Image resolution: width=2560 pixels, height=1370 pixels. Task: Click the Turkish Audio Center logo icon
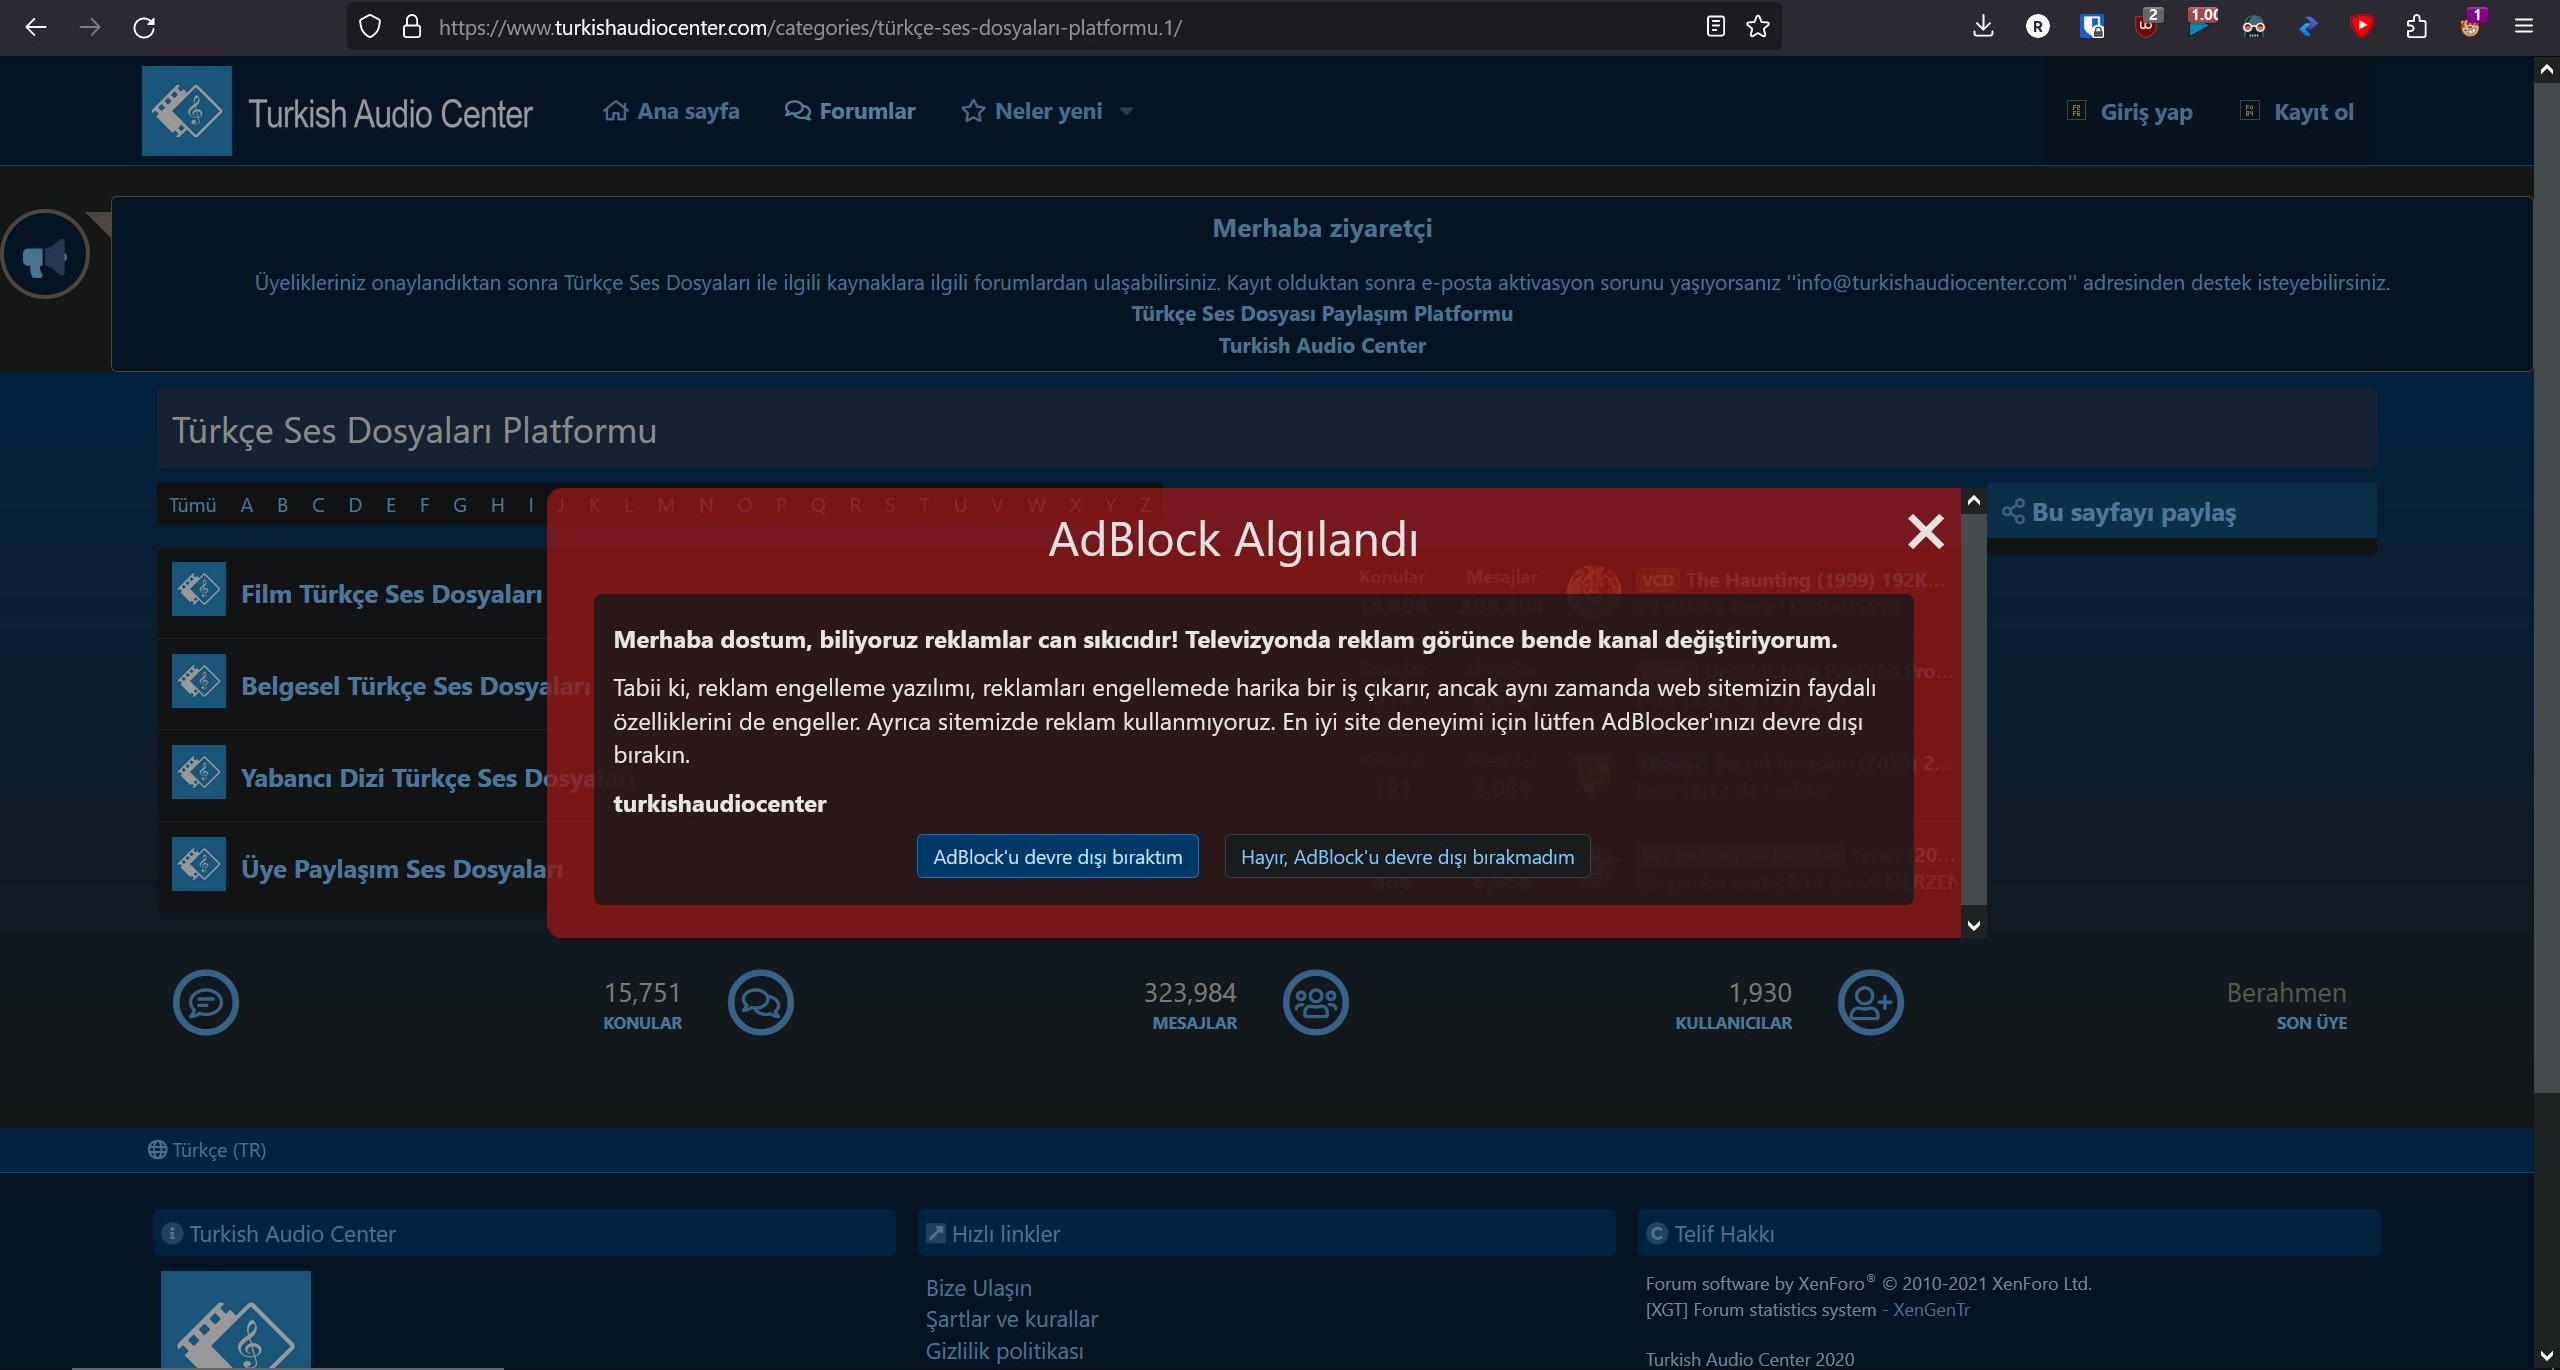pyautogui.click(x=186, y=111)
